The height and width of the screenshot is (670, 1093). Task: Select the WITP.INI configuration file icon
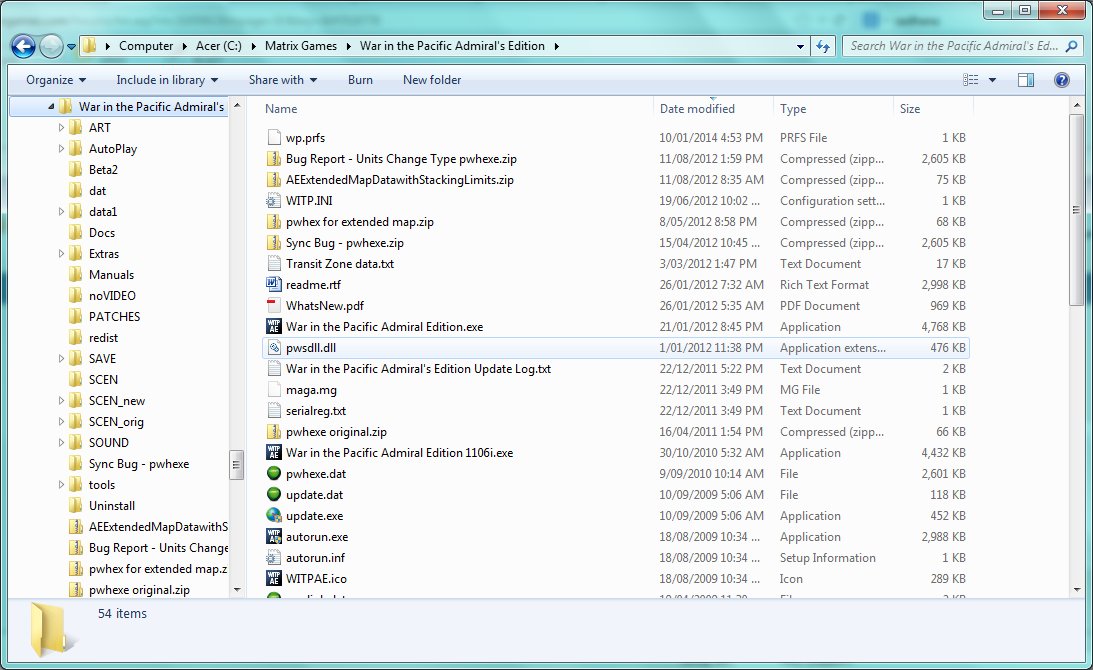click(x=274, y=201)
